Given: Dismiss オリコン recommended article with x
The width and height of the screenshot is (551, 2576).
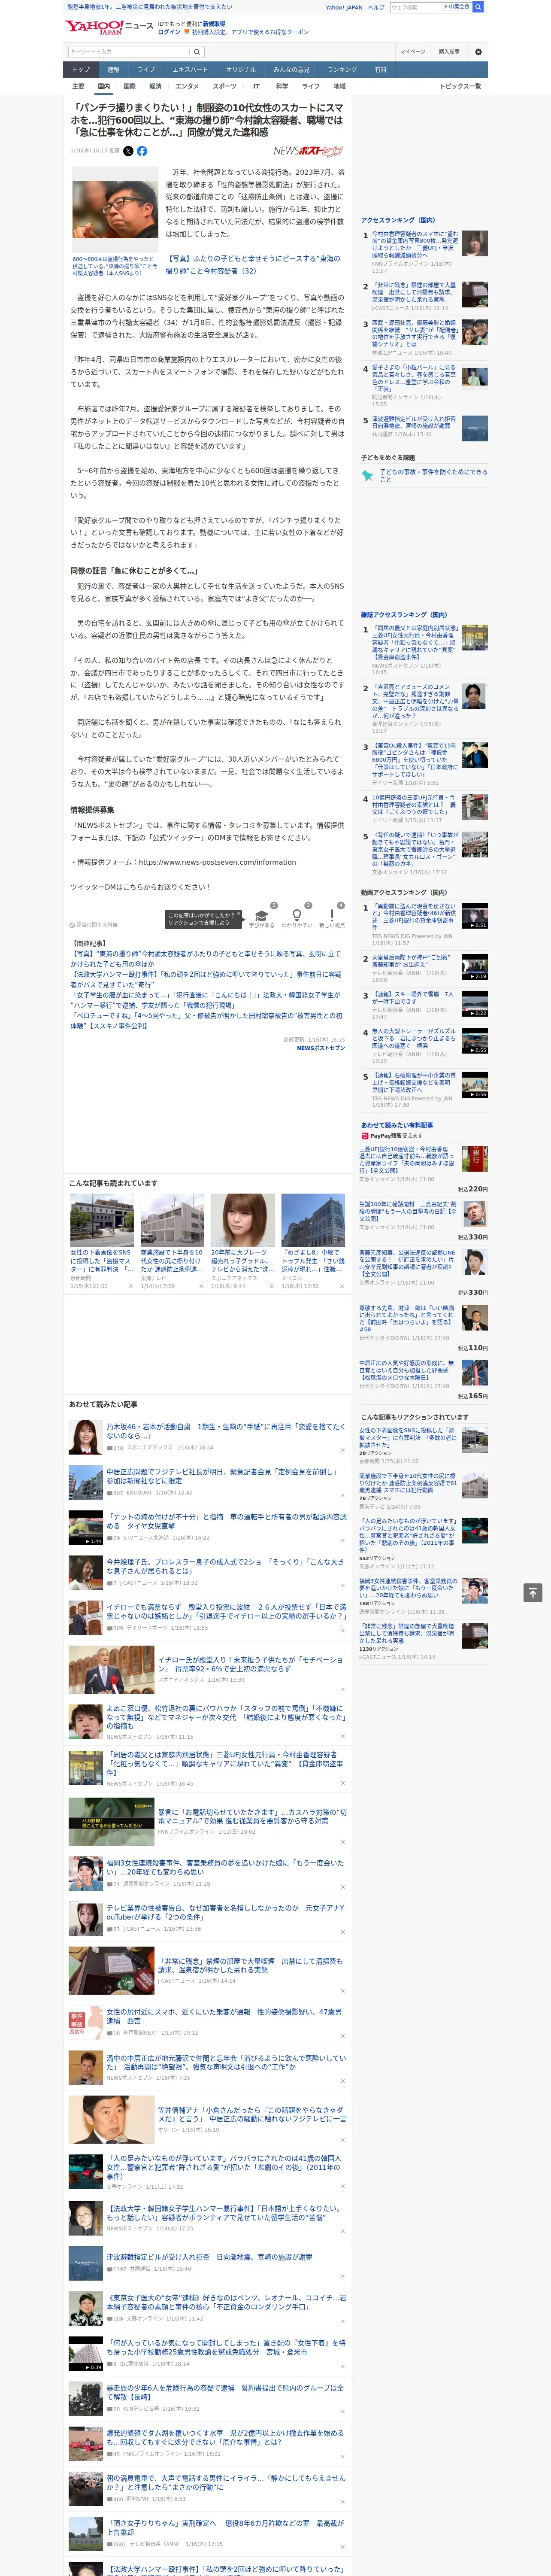Looking at the screenshot, I should point(342,1286).
